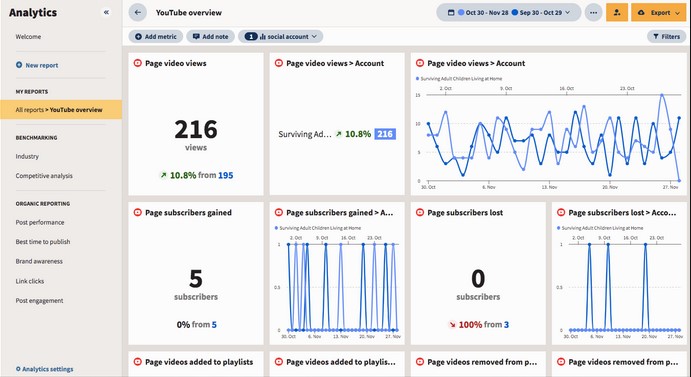691x377 pixels.
Task: Click the note icon on Add note
Action: click(196, 37)
